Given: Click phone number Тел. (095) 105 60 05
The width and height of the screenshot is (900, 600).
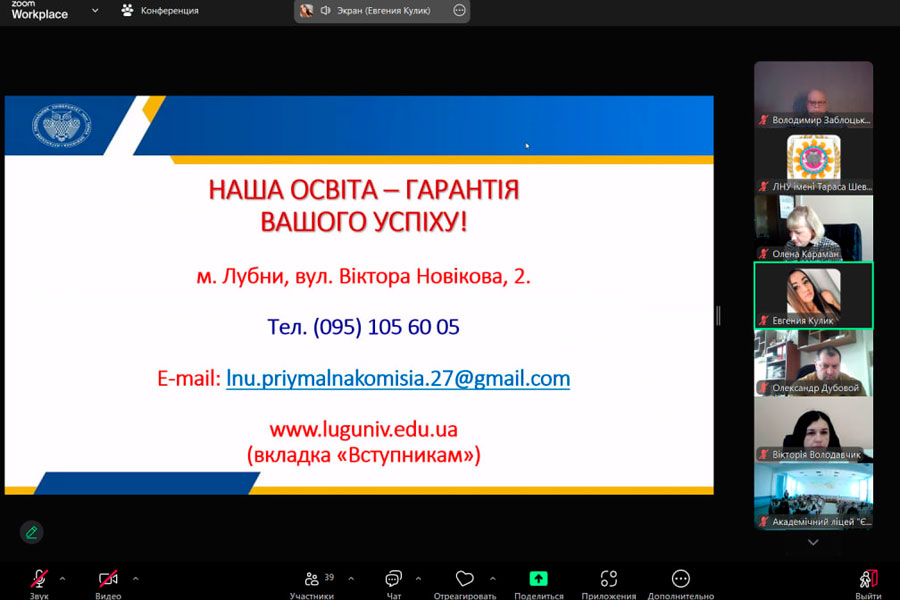Looking at the screenshot, I should coord(363,327).
